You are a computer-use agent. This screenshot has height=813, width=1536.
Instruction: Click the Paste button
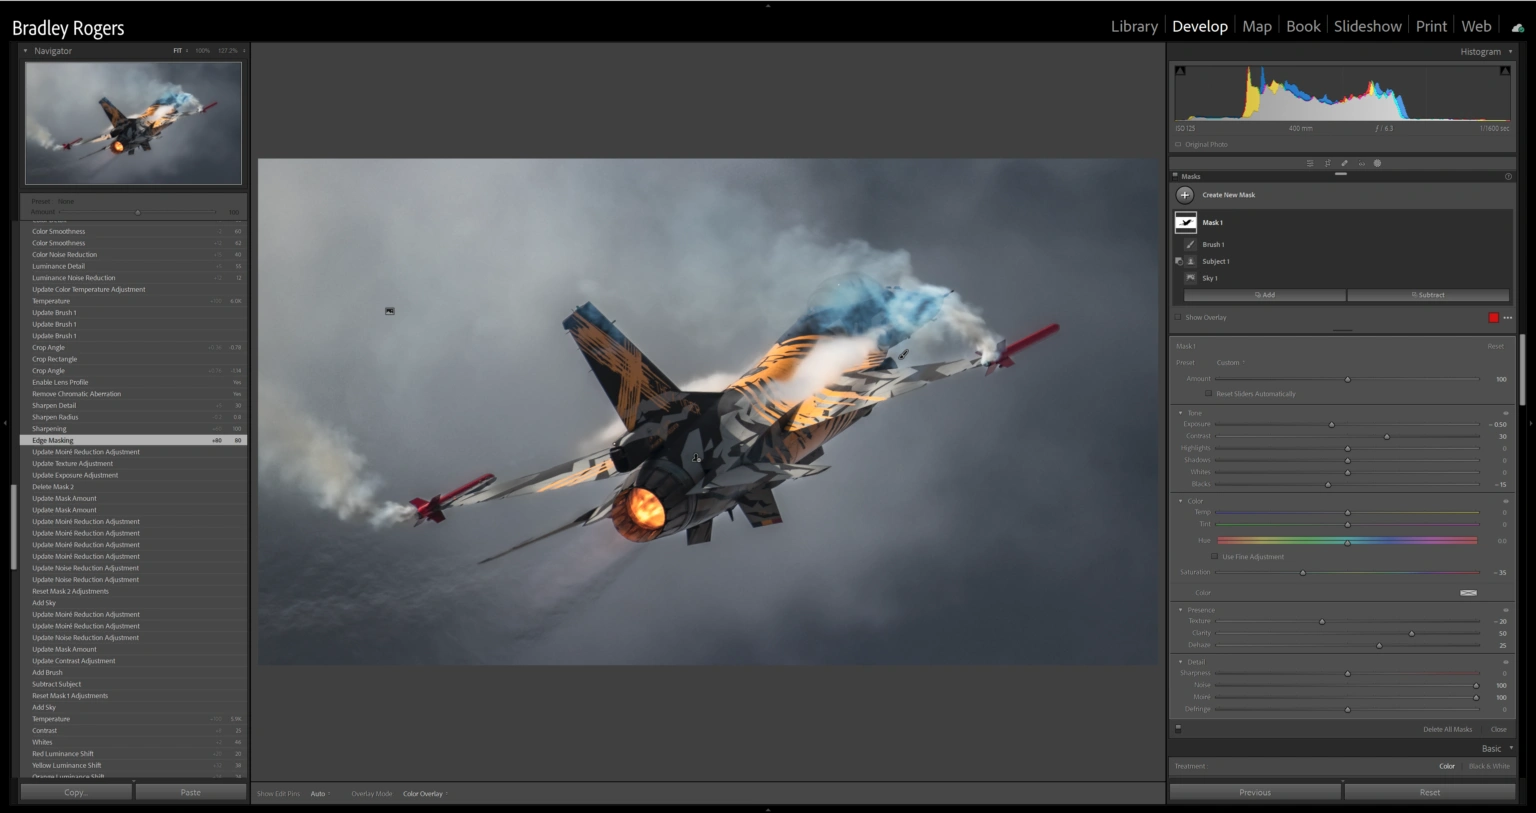(191, 792)
